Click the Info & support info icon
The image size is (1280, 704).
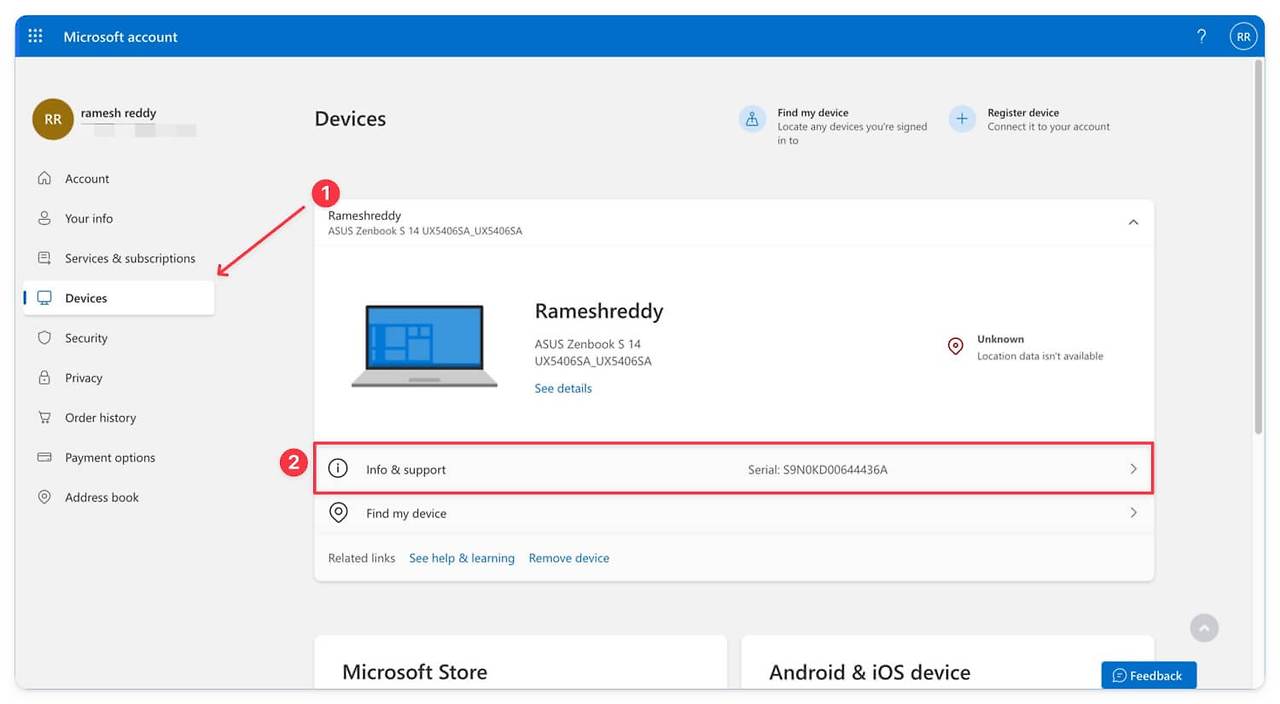(x=338, y=468)
